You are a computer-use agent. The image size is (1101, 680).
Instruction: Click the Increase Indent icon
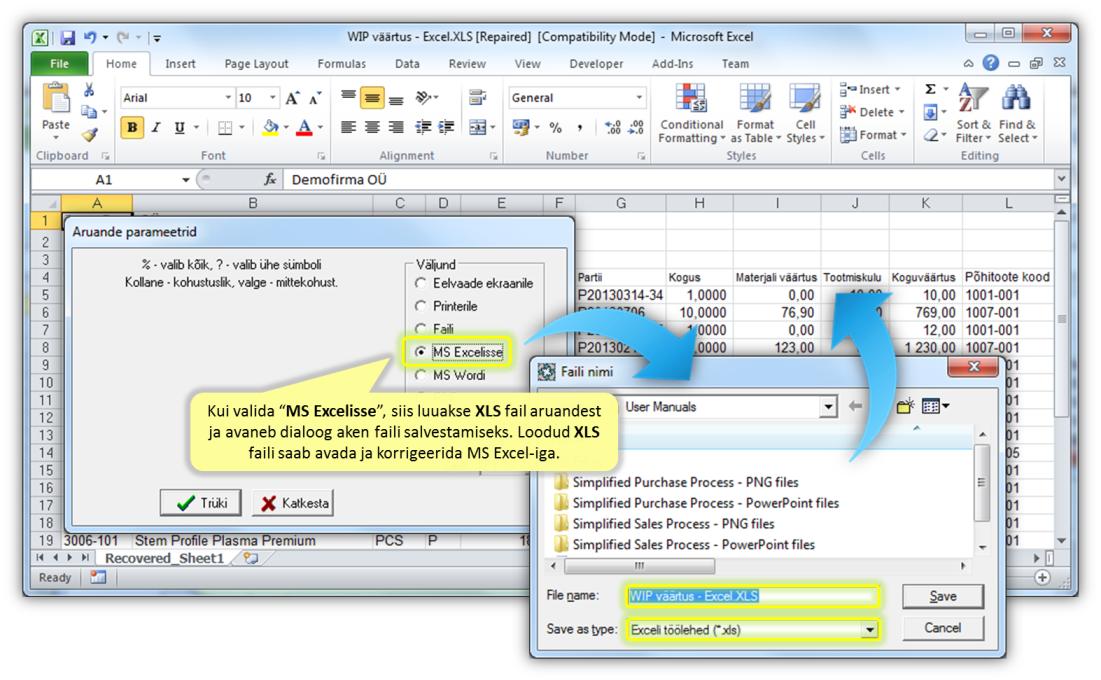coord(447,127)
